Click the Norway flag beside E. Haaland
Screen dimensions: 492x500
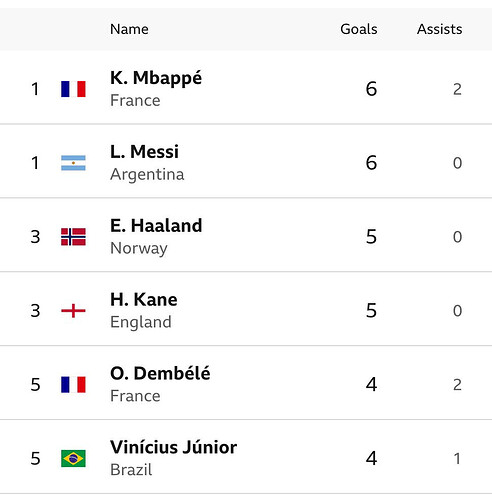point(73,237)
